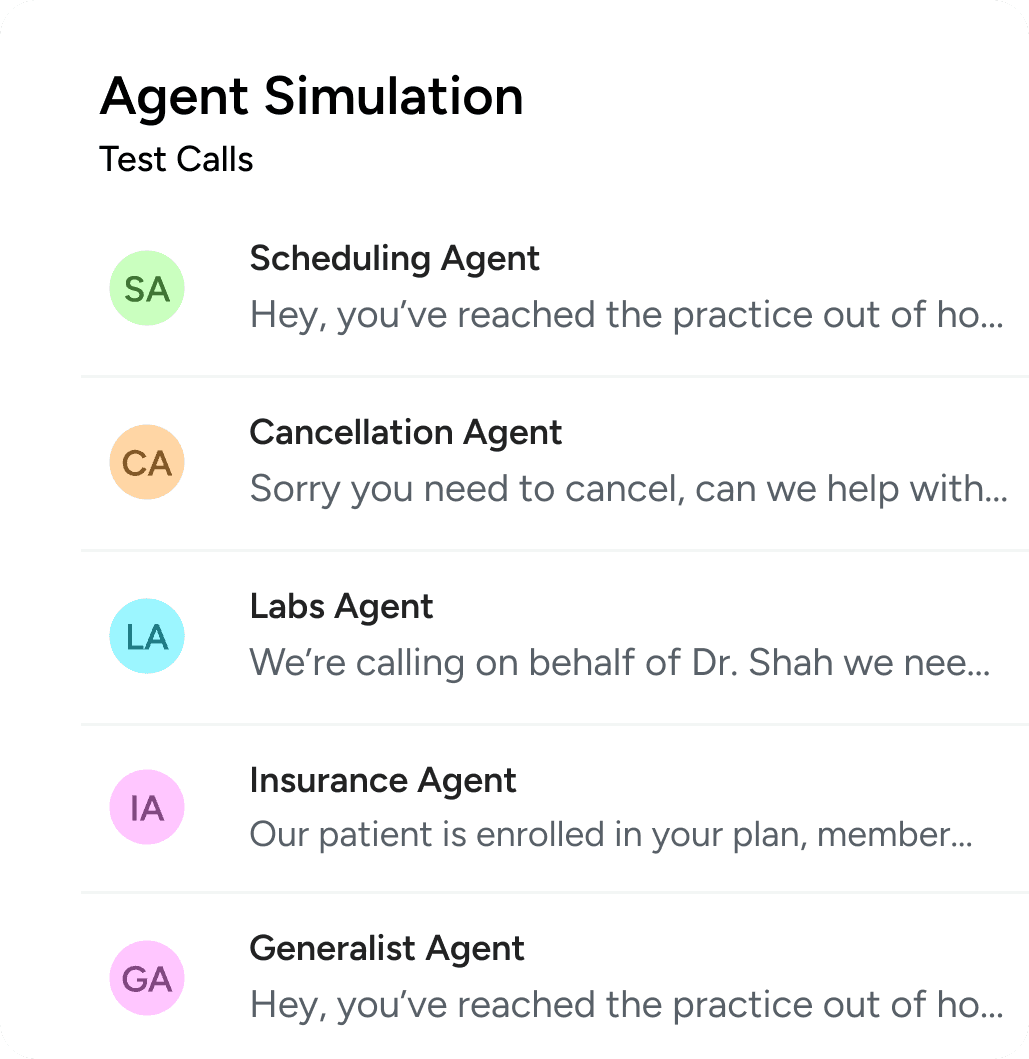Click the pink Generalist Agent badge
This screenshot has width=1029, height=1059.
point(146,978)
